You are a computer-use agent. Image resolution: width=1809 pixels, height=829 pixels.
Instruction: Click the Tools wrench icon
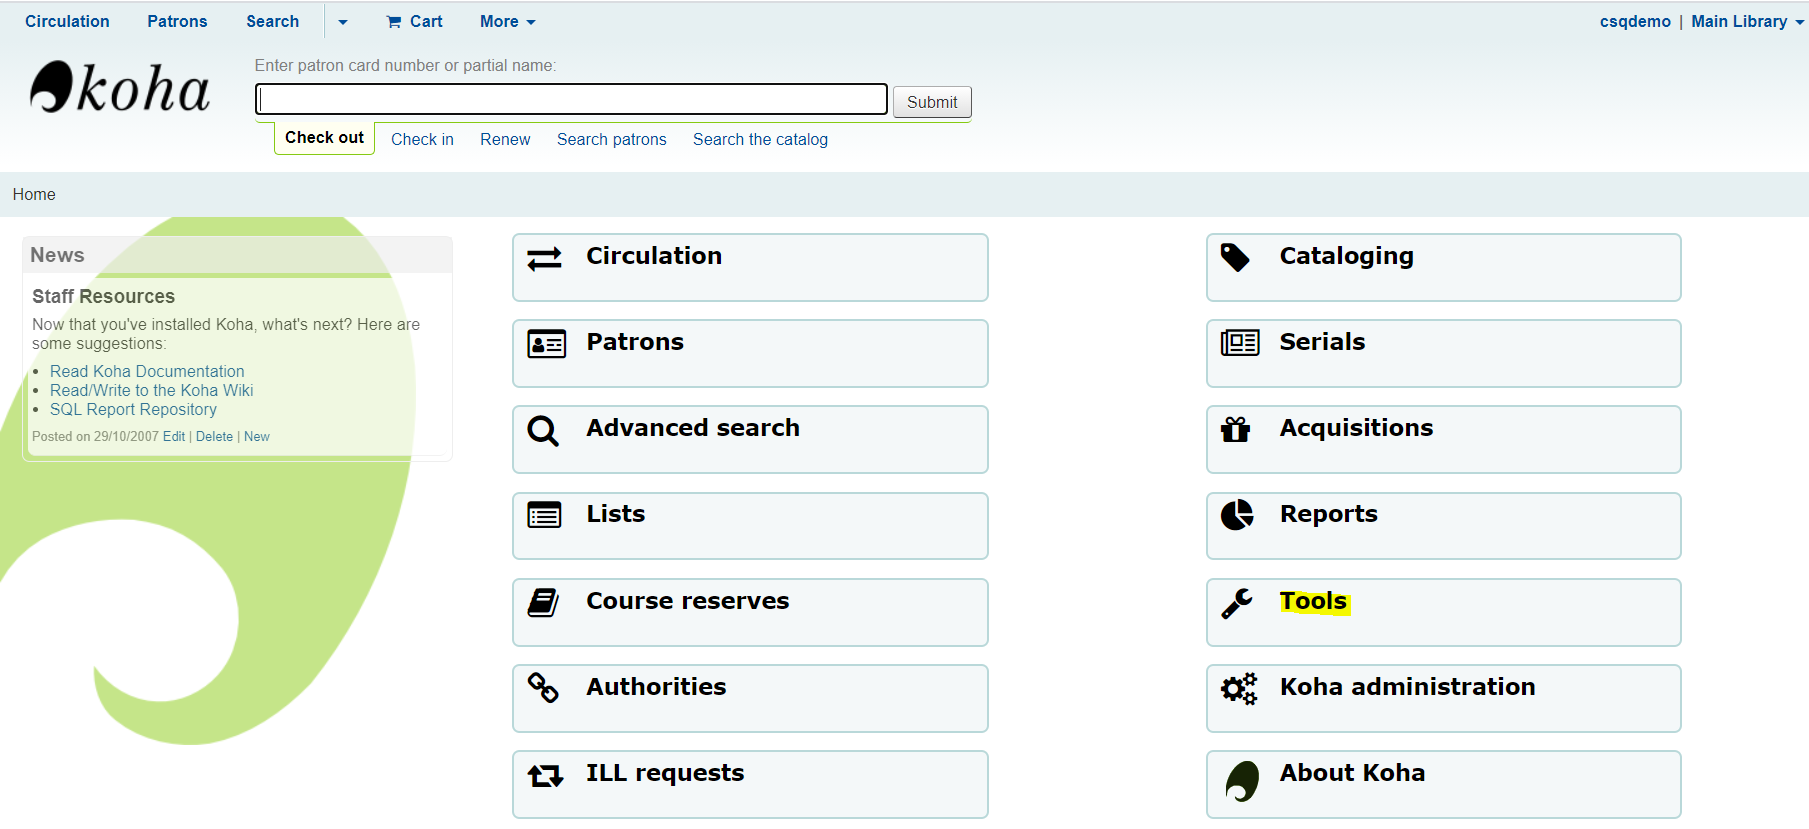[1237, 603]
